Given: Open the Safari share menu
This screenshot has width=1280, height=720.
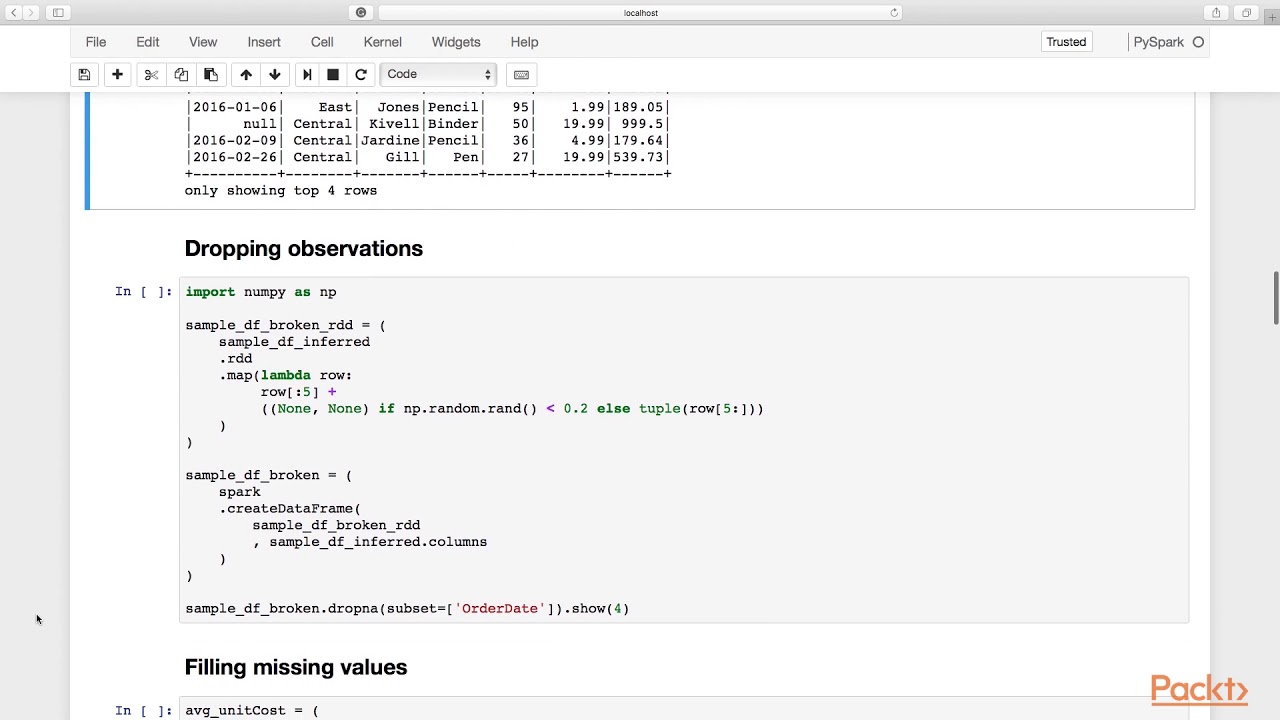Looking at the screenshot, I should coord(1216,13).
